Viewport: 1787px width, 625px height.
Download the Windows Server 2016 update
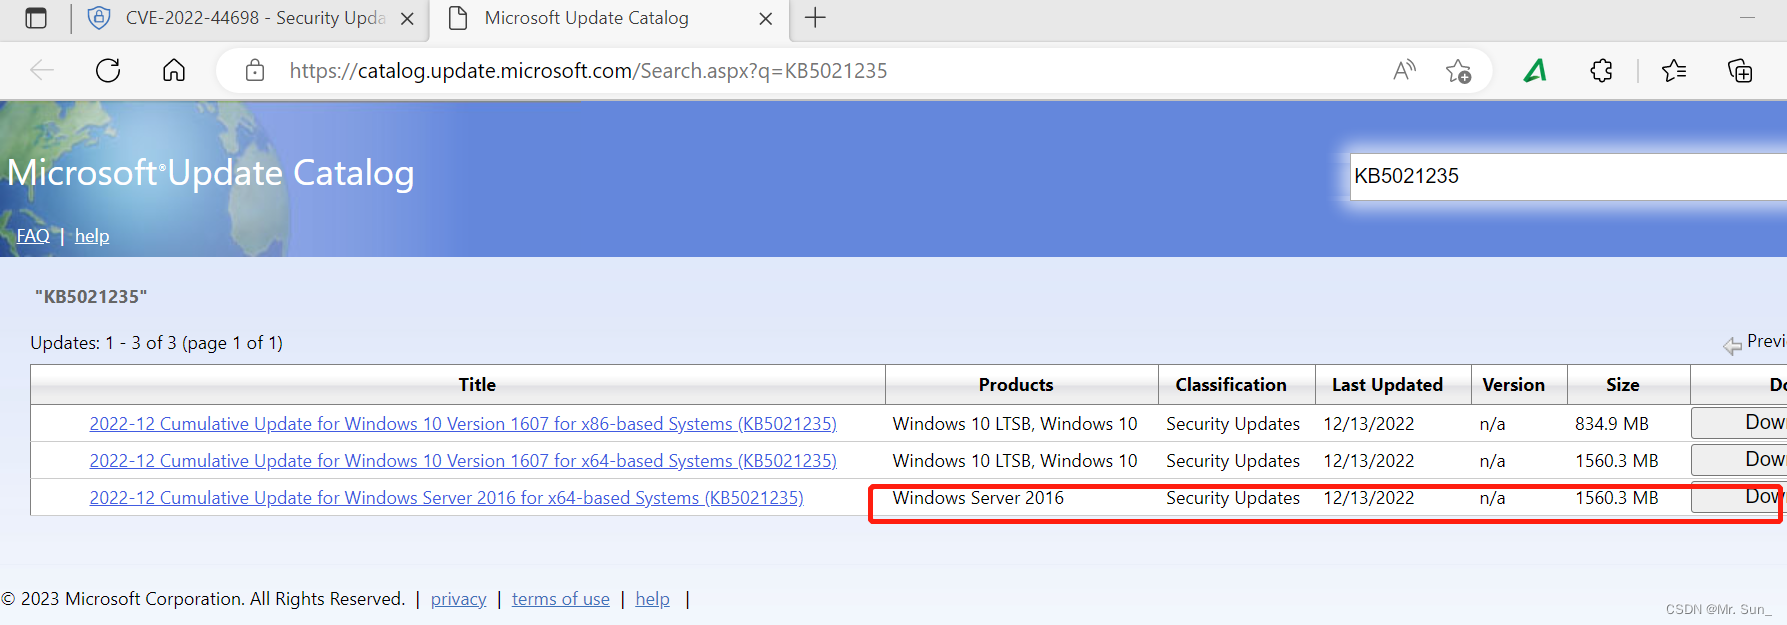click(1739, 497)
